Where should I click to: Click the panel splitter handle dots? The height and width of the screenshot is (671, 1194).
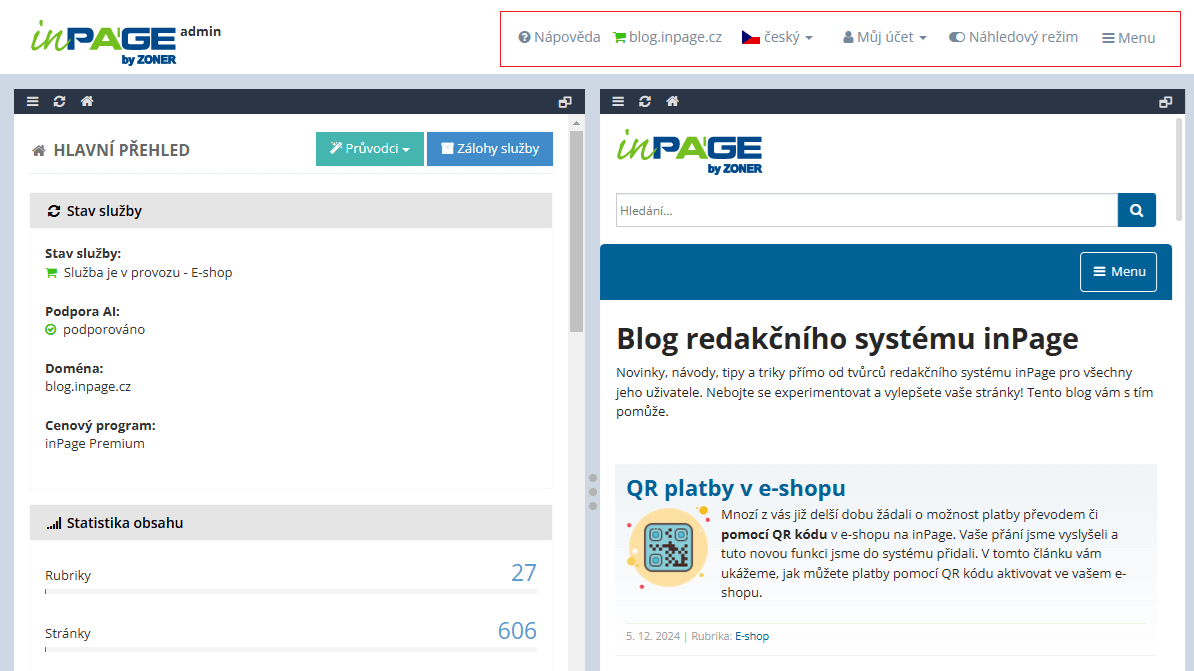pyautogui.click(x=592, y=492)
